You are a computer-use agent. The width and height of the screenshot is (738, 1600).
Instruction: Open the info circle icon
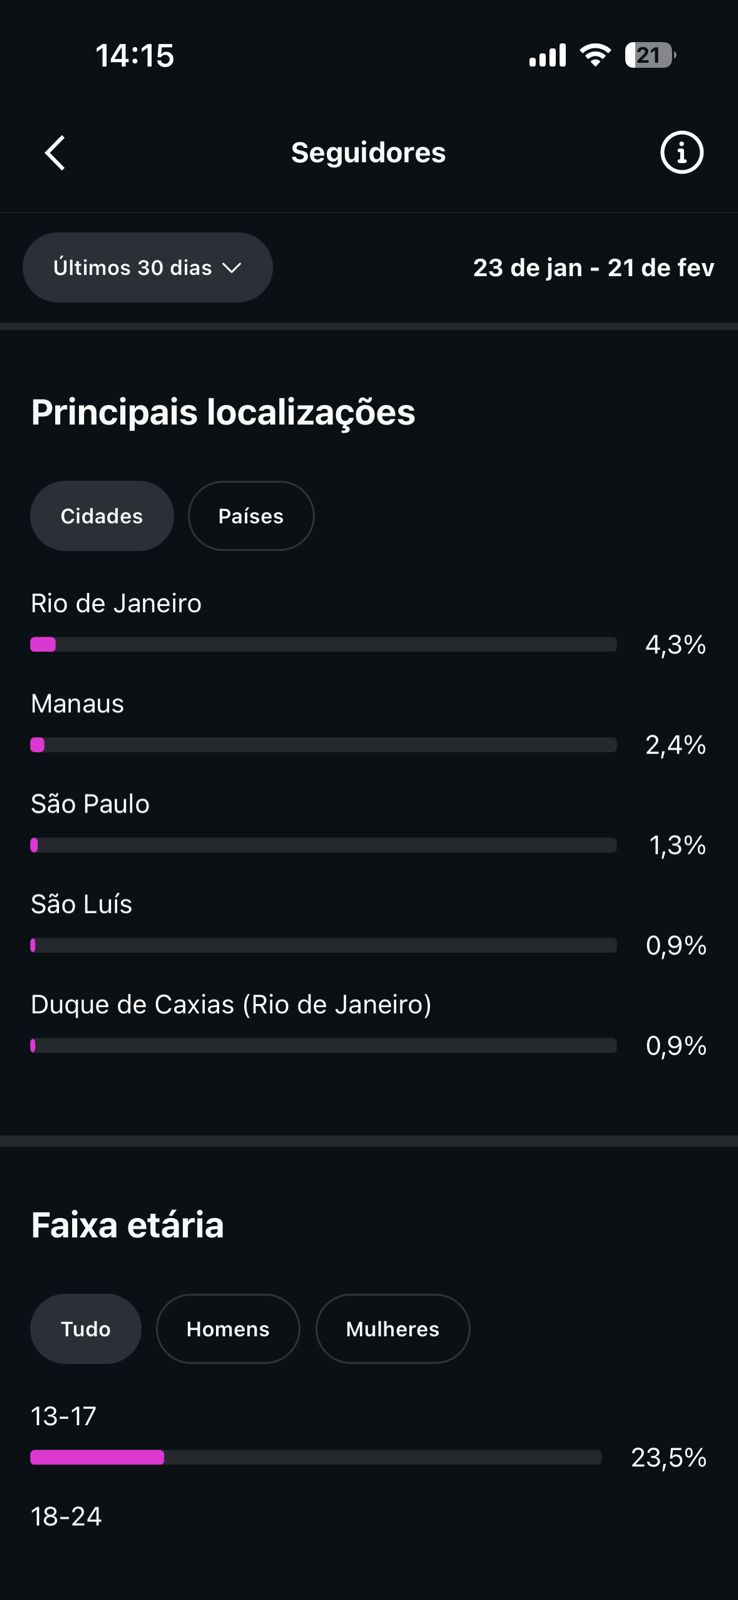pyautogui.click(x=681, y=153)
